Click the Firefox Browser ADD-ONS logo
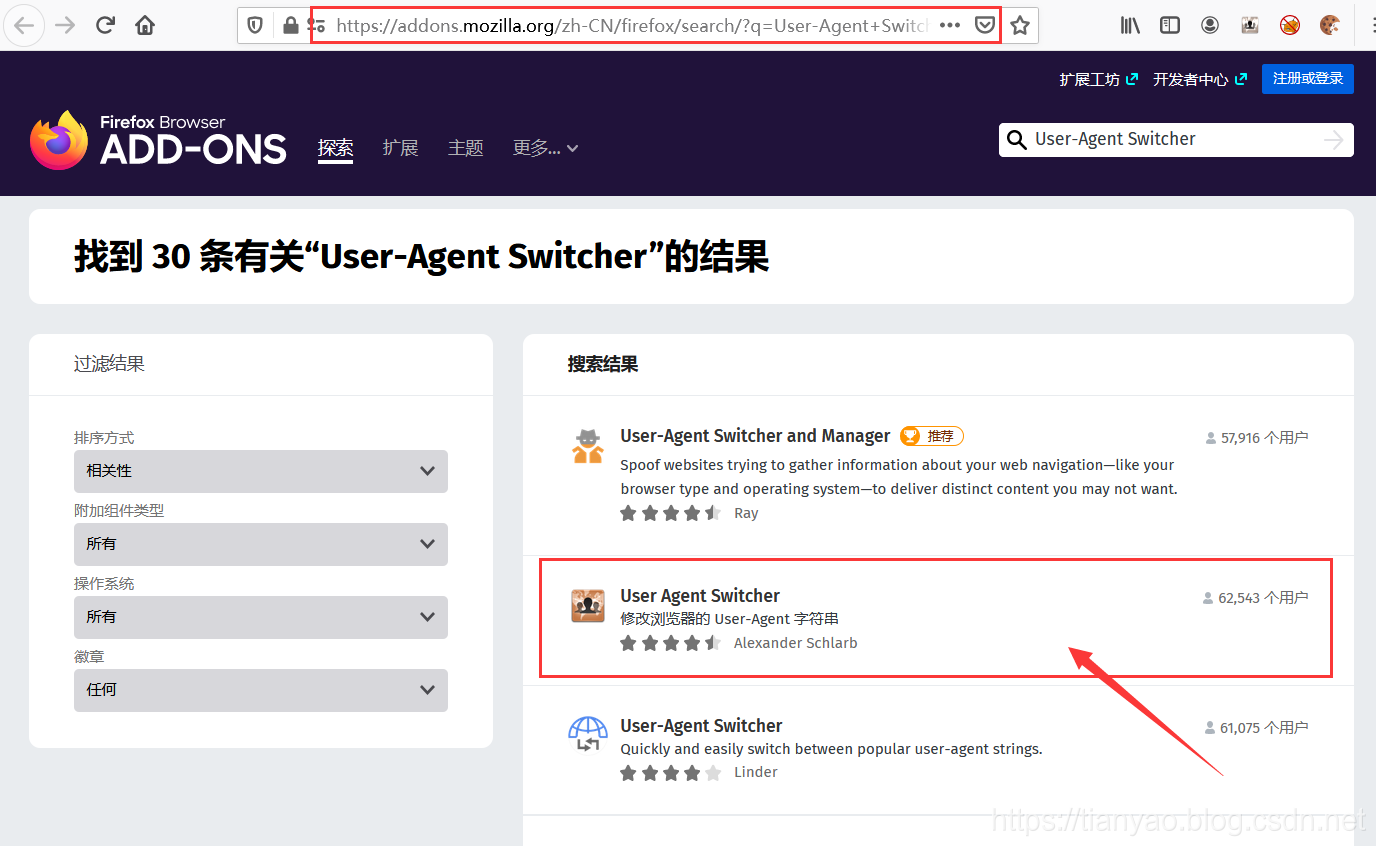This screenshot has height=846, width=1376. pos(158,140)
